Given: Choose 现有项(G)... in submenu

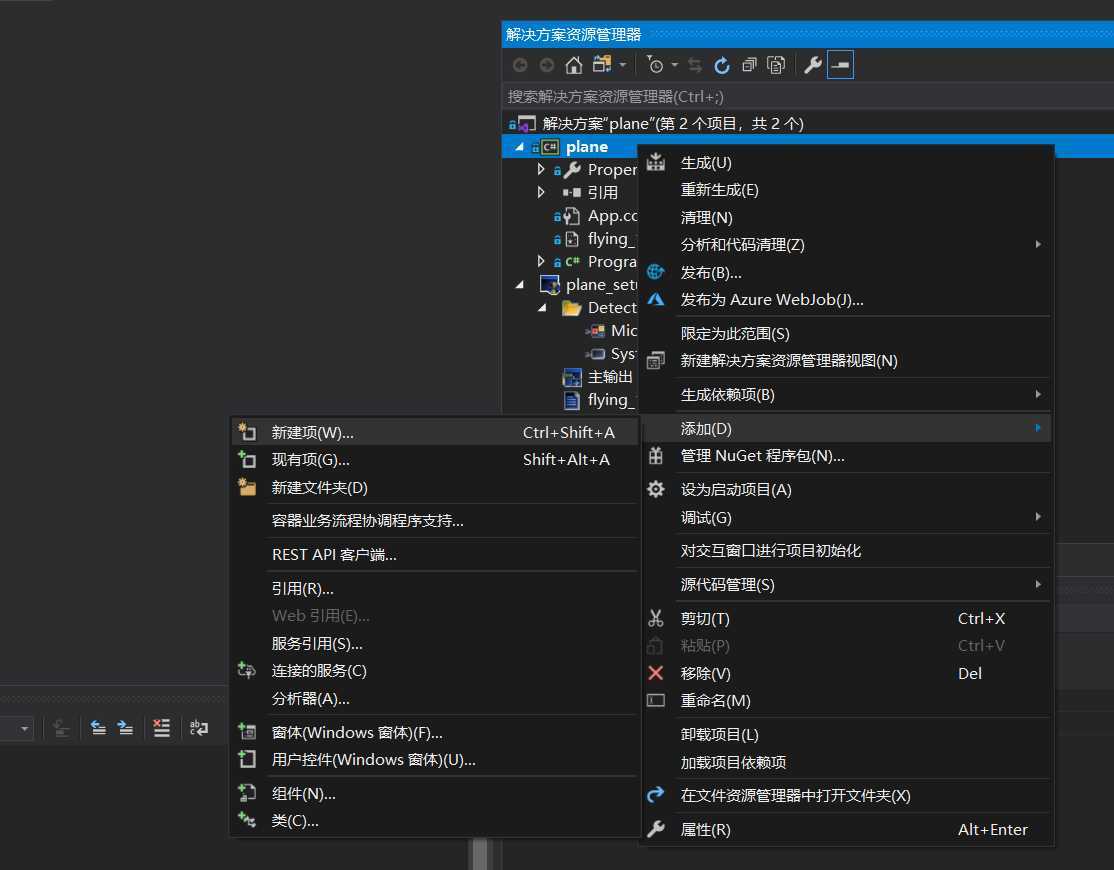Looking at the screenshot, I should click(435, 460).
